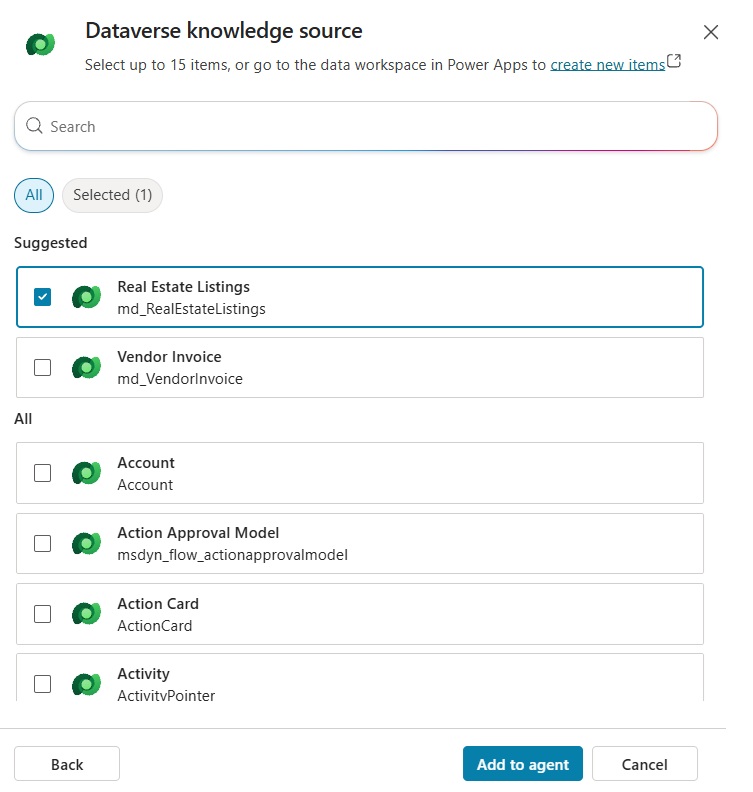753x792 pixels.
Task: Click the Dataverse icon in the Account row
Action: coord(86,473)
